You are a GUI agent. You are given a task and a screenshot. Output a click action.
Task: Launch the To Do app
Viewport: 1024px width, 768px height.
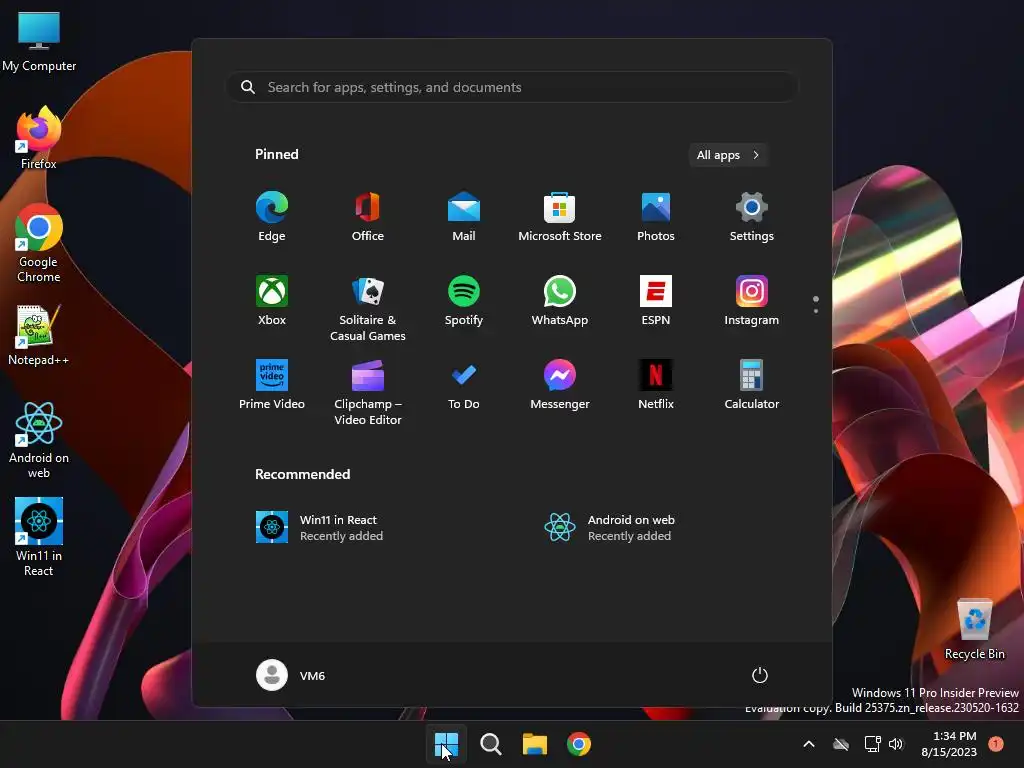(464, 385)
